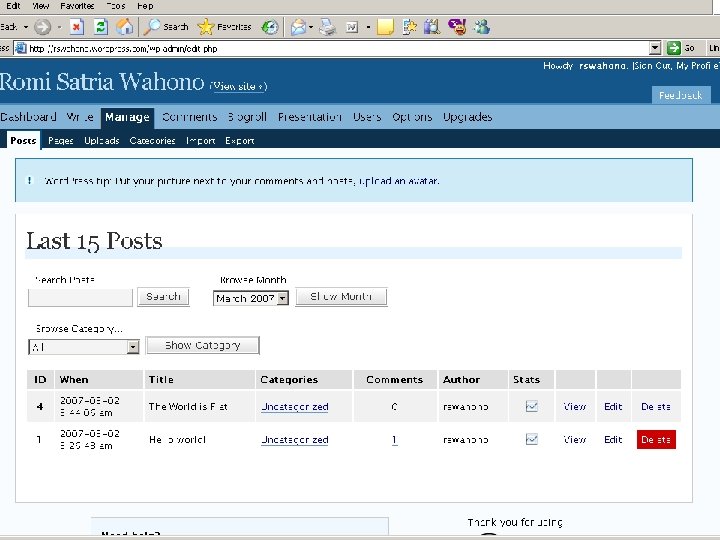This screenshot has height=540, width=720.
Task: Edit The World is Flat post
Action: point(613,406)
